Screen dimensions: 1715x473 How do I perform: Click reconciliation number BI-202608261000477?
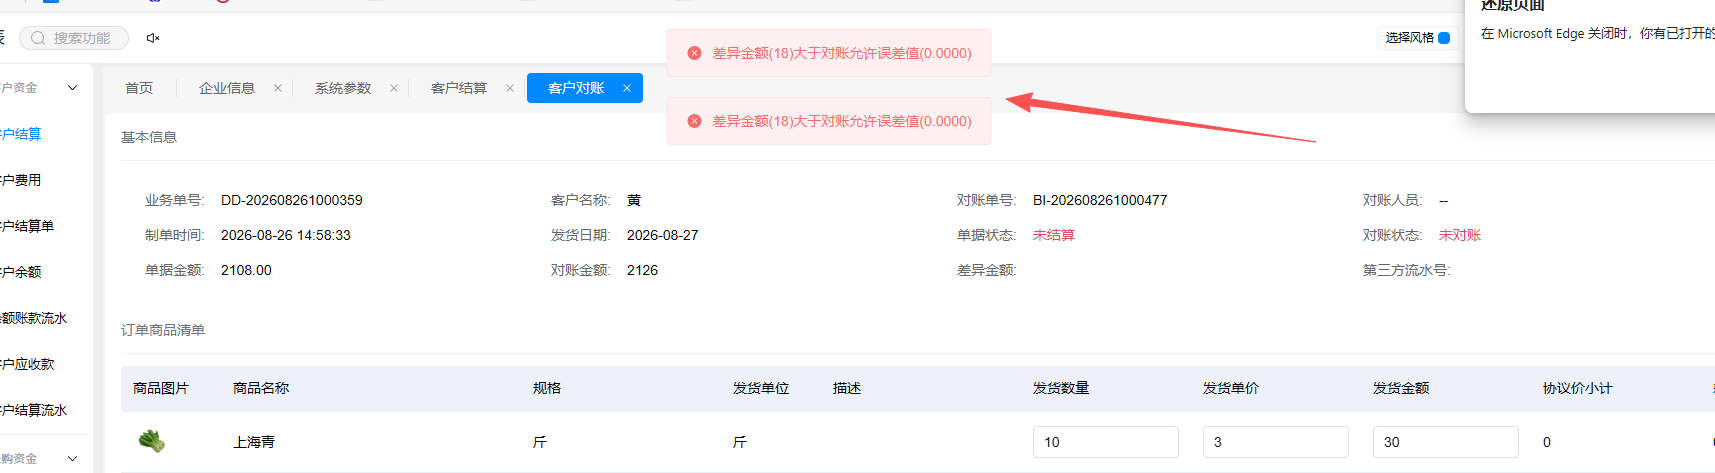tap(1100, 200)
